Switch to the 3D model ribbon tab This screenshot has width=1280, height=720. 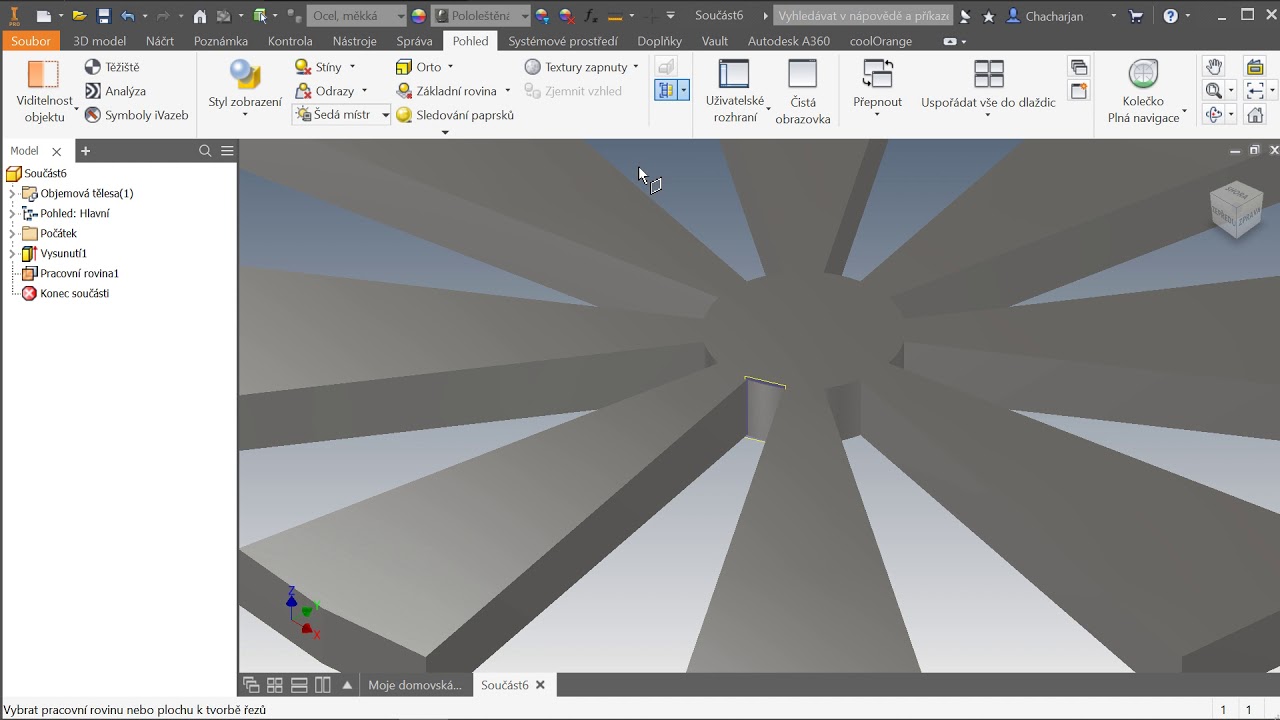(100, 41)
